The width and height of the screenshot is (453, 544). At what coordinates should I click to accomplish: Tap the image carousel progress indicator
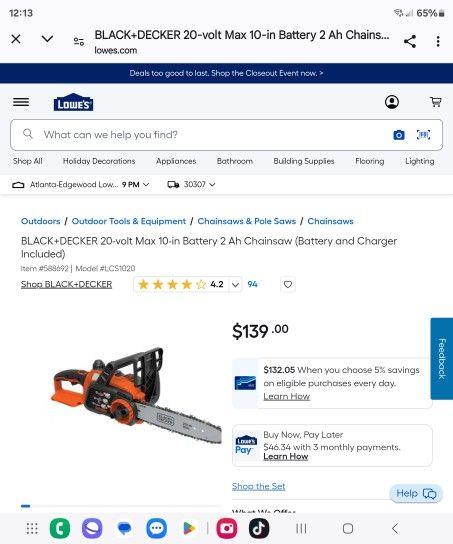coord(26,506)
